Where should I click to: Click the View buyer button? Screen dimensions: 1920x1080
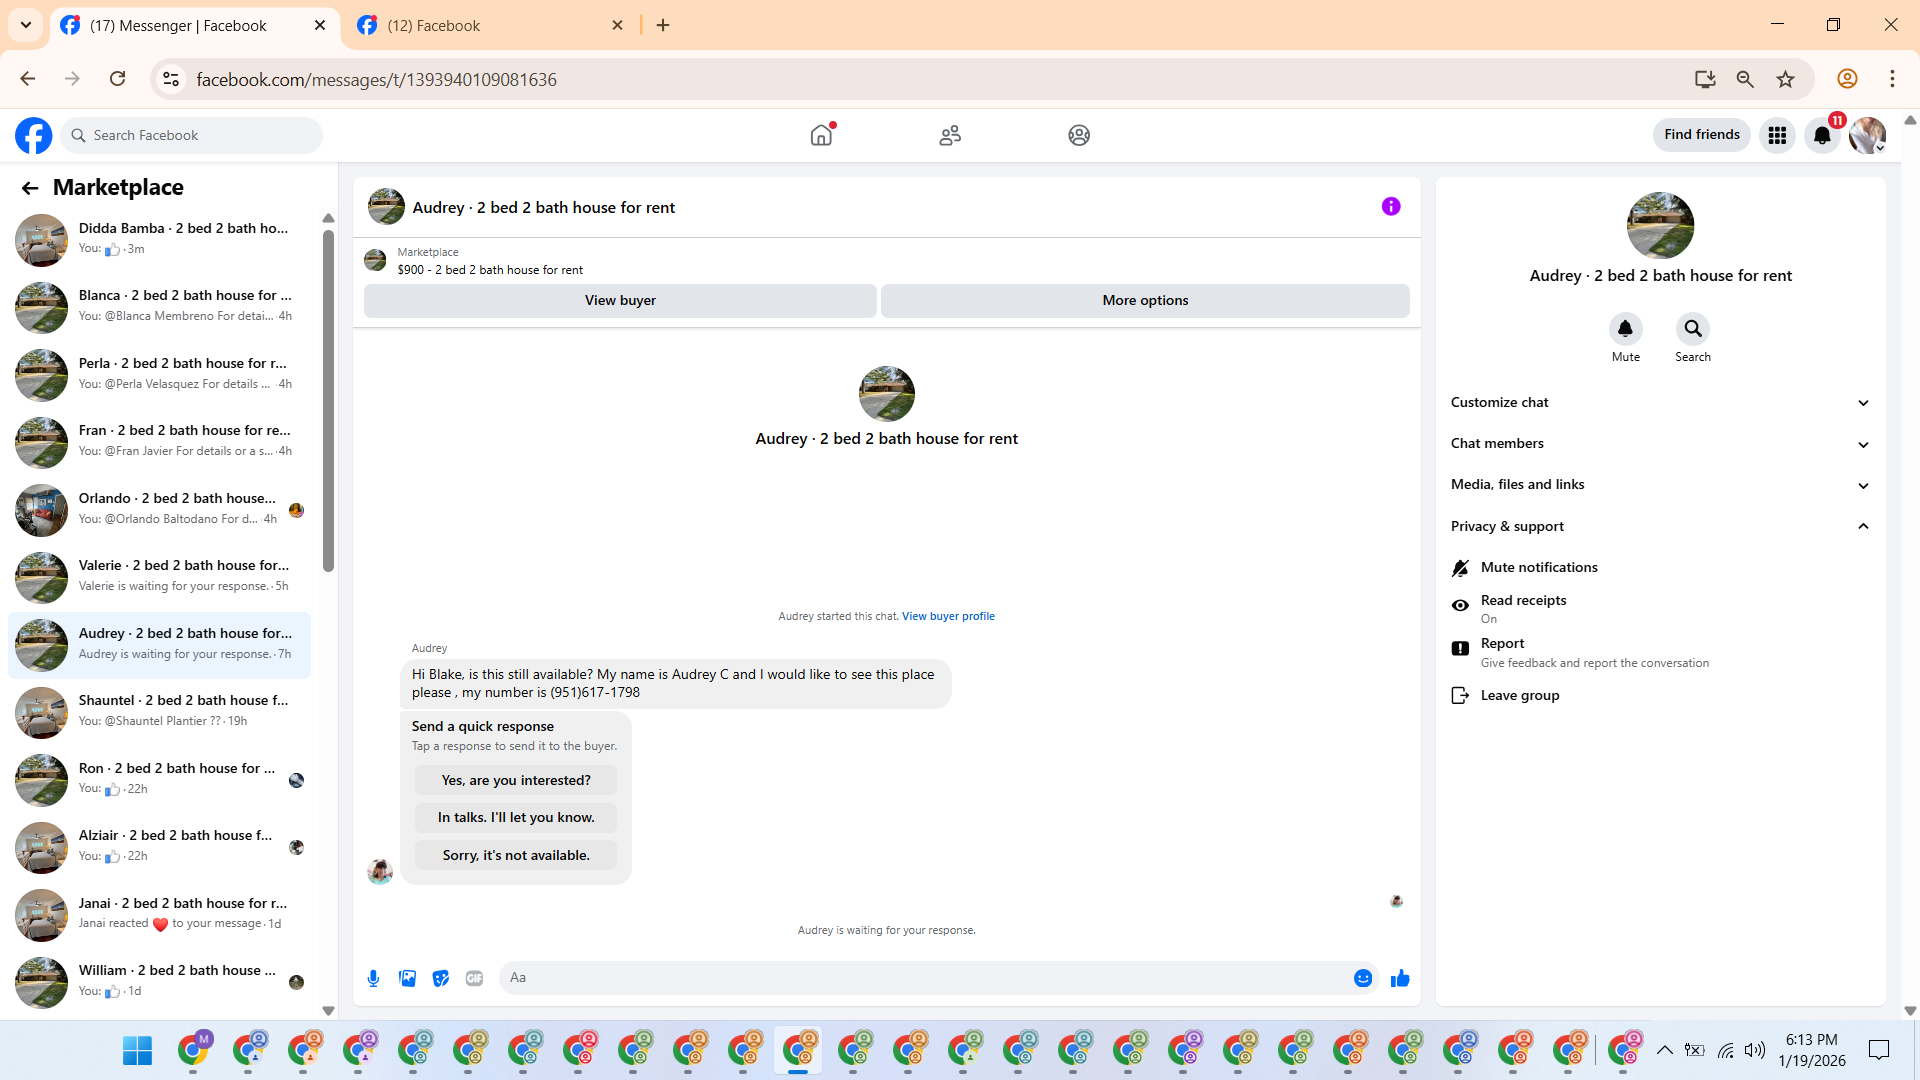620,300
